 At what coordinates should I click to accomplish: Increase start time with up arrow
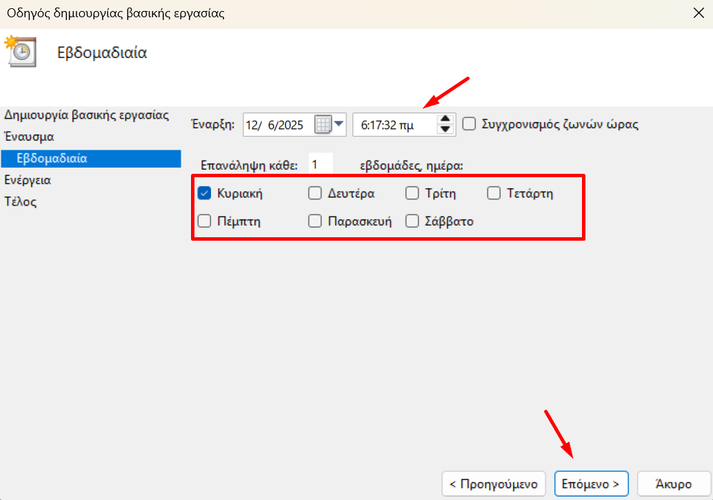pos(445,119)
